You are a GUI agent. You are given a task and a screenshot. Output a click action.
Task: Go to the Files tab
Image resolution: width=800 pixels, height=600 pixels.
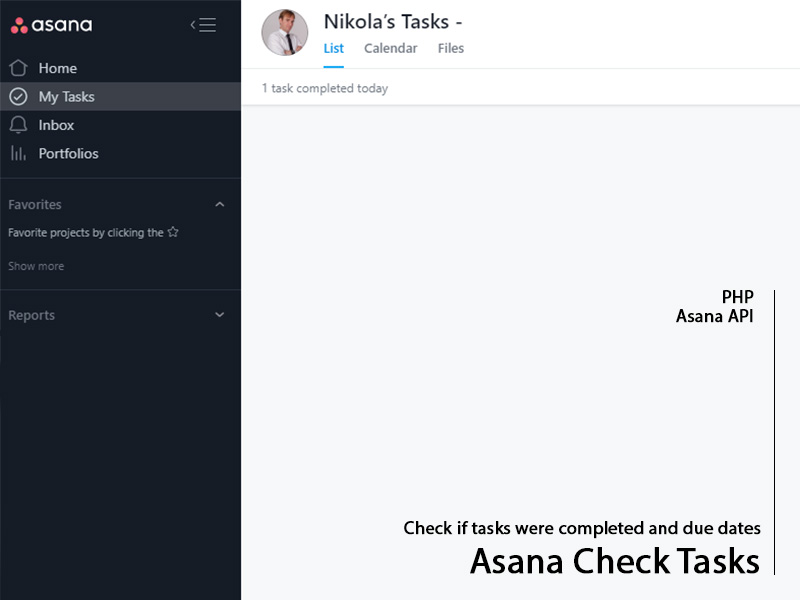pyautogui.click(x=451, y=48)
